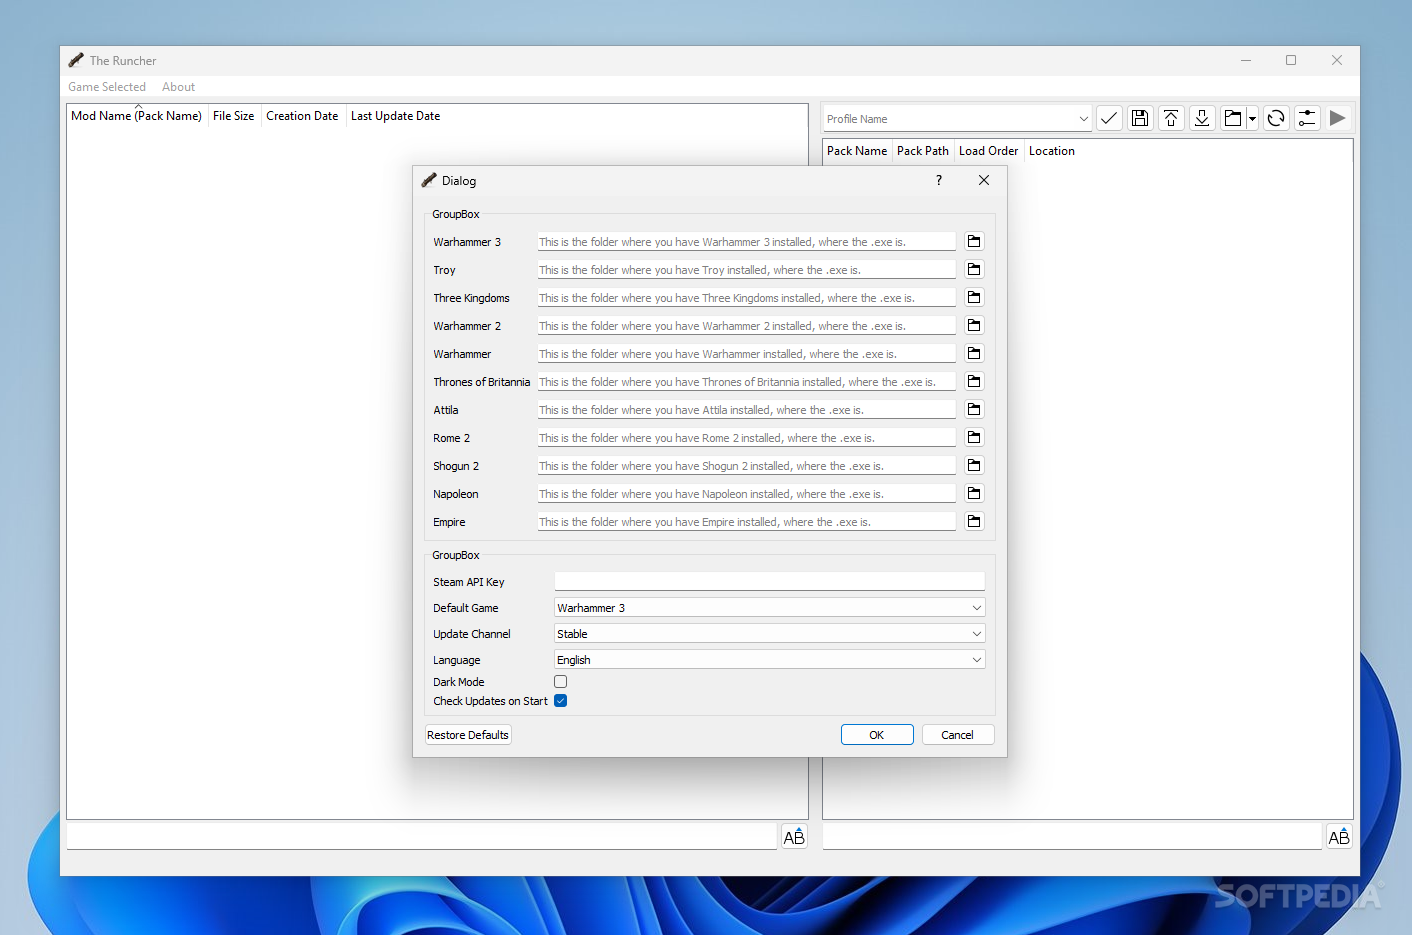Click the Warhammer 2 folder path field
This screenshot has width=1412, height=935.
tap(747, 326)
